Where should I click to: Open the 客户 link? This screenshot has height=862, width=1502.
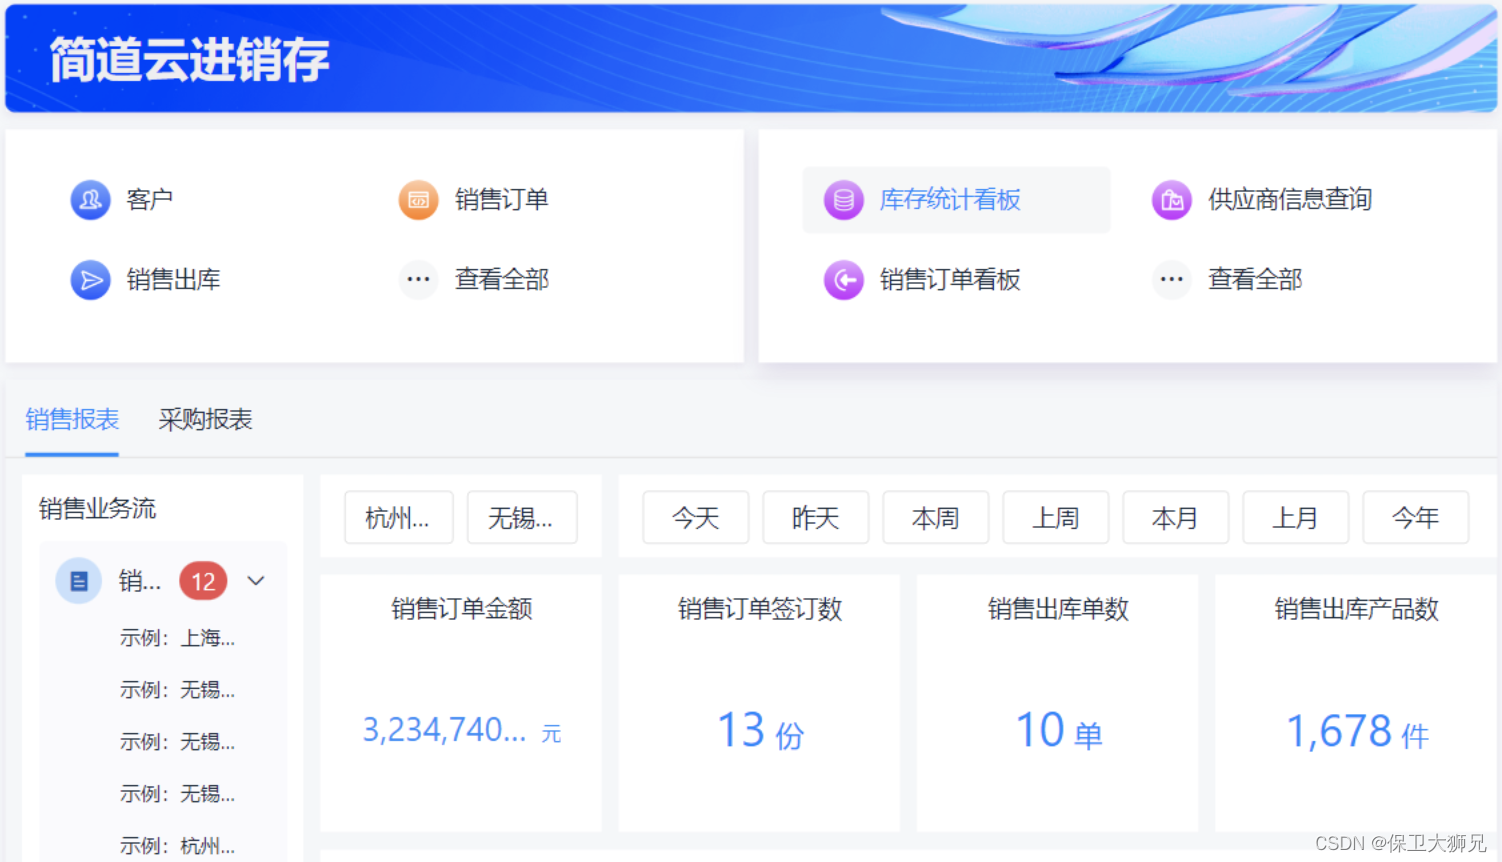tap(149, 200)
